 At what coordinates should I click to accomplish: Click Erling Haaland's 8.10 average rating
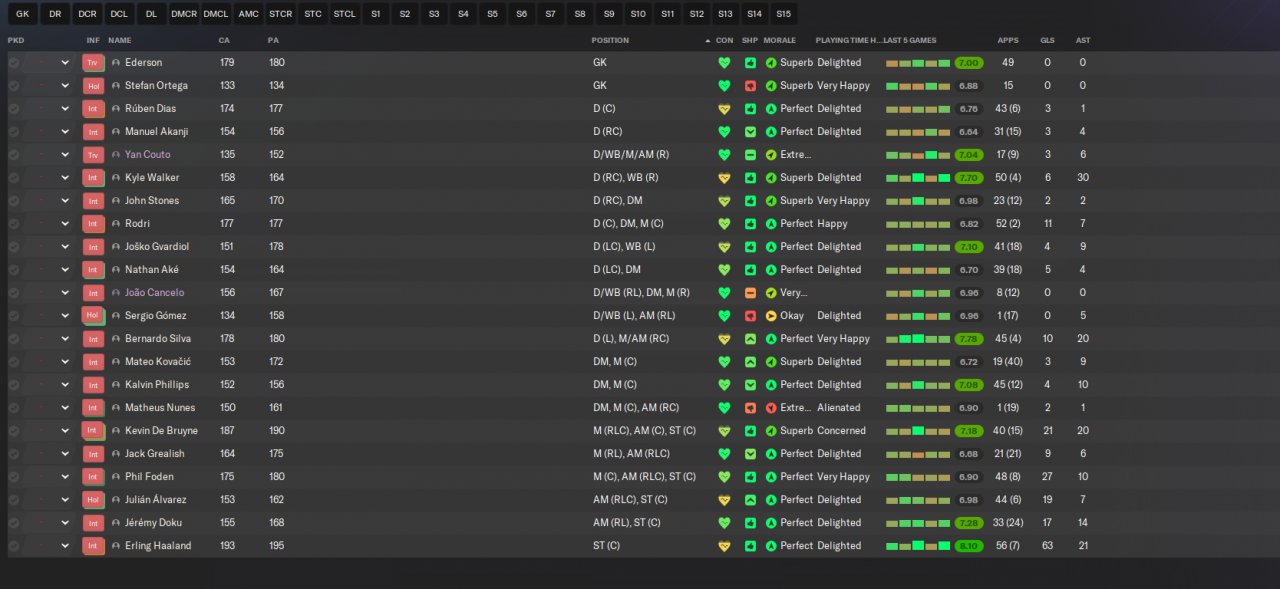point(969,545)
